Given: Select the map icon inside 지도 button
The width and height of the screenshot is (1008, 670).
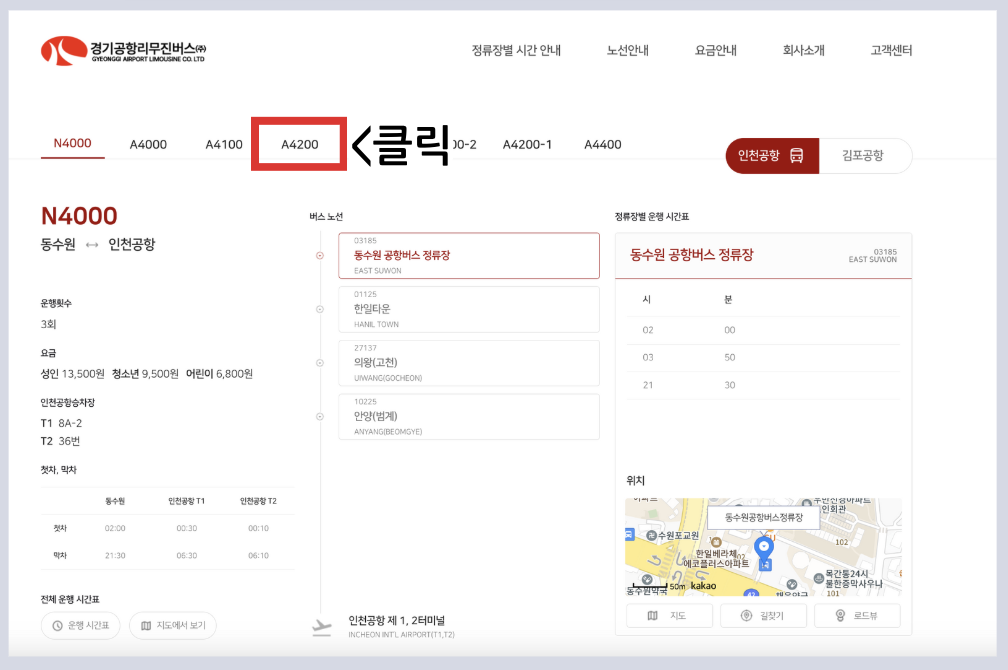Looking at the screenshot, I should [652, 615].
